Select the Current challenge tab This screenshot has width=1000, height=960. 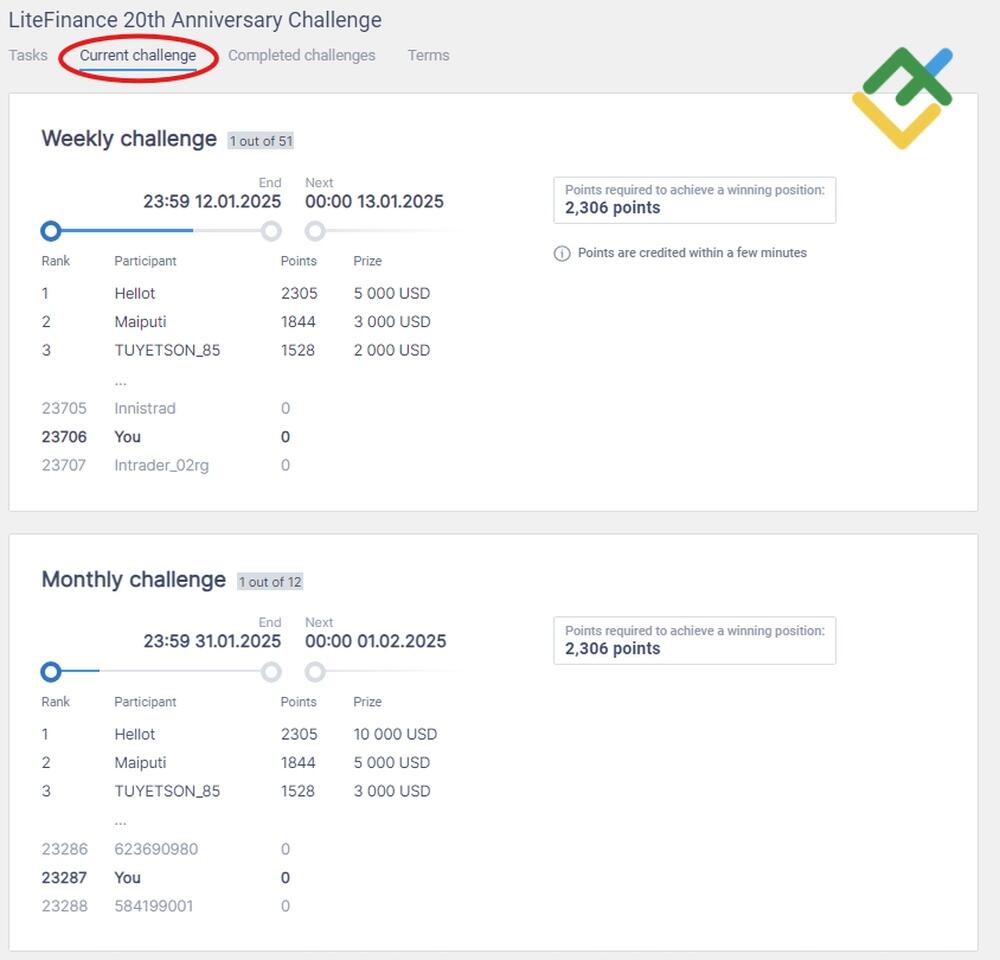pyautogui.click(x=138, y=55)
